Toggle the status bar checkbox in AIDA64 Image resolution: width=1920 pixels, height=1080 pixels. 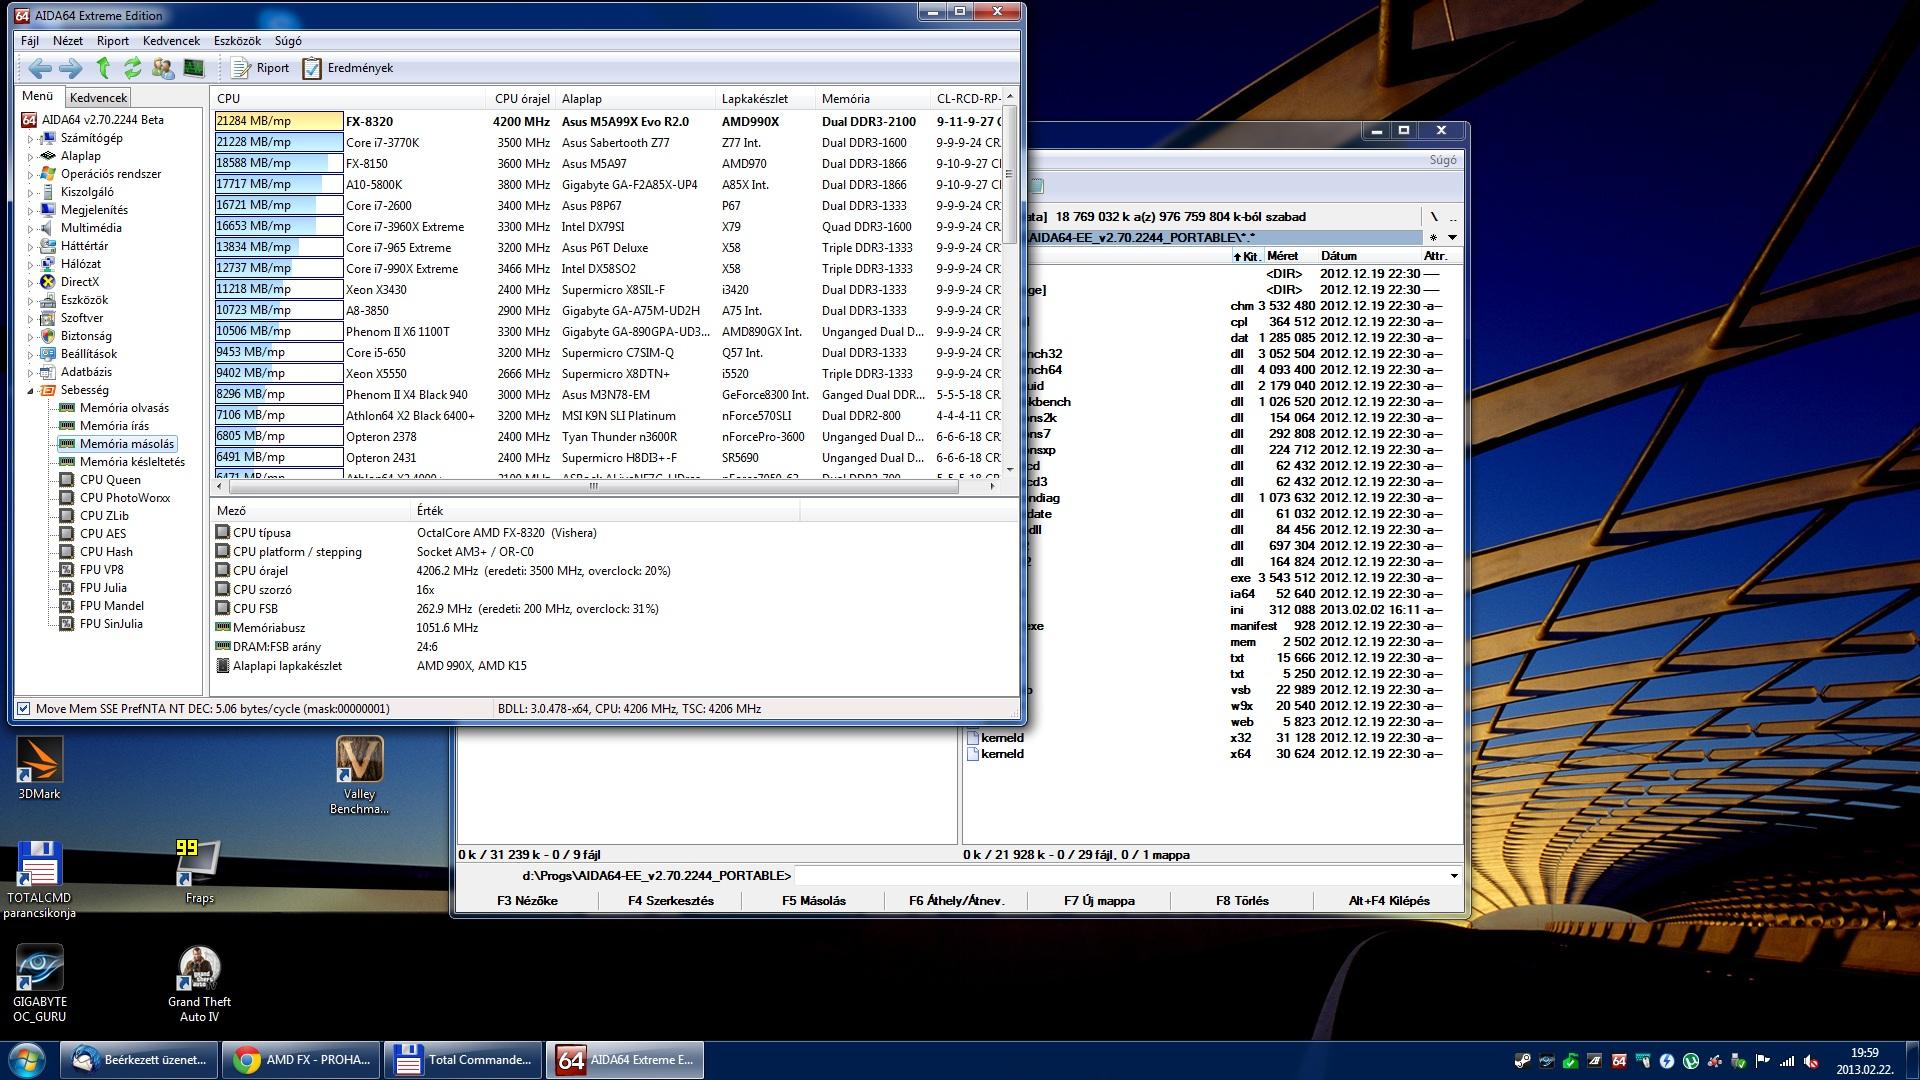[x=24, y=709]
